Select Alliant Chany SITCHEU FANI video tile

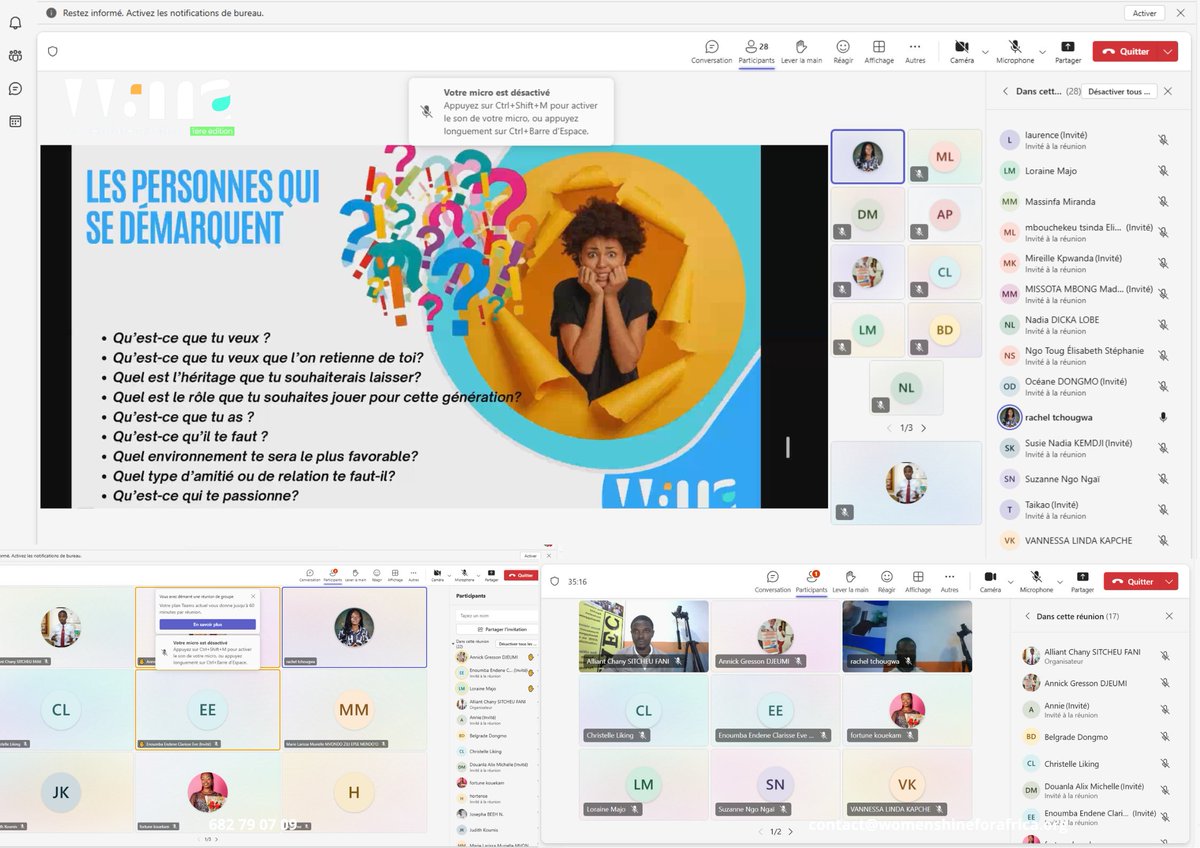643,635
